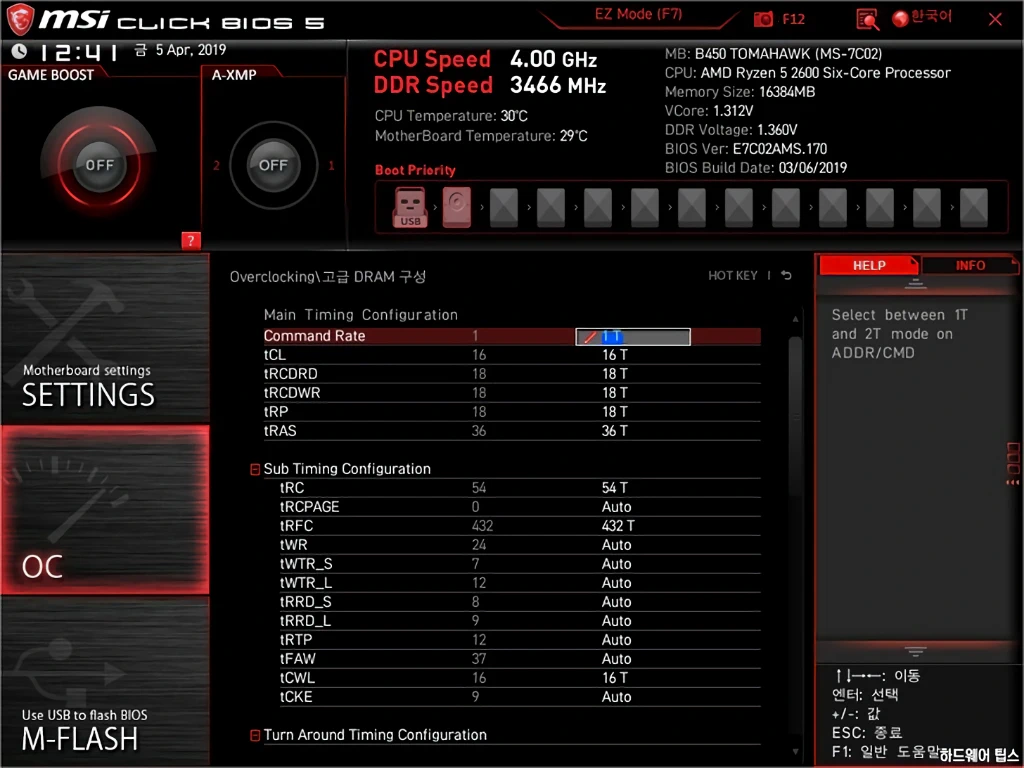The height and width of the screenshot is (768, 1024).
Task: Close the BIOS with the X icon
Action: pos(995,19)
